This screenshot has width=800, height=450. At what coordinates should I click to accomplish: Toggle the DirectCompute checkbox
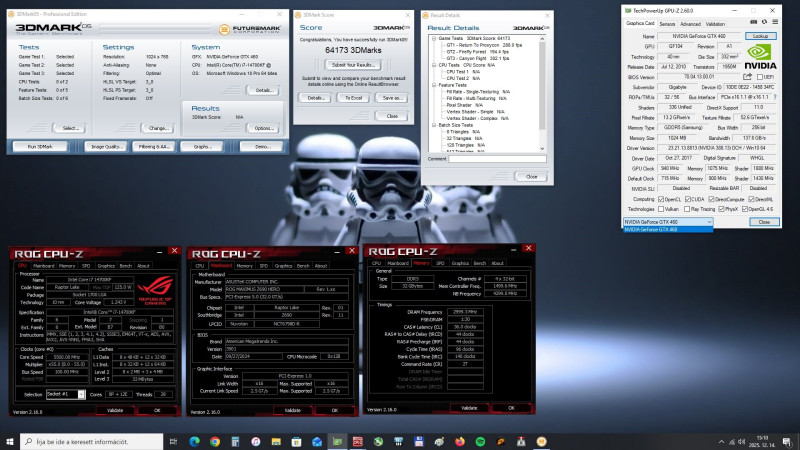coord(711,199)
